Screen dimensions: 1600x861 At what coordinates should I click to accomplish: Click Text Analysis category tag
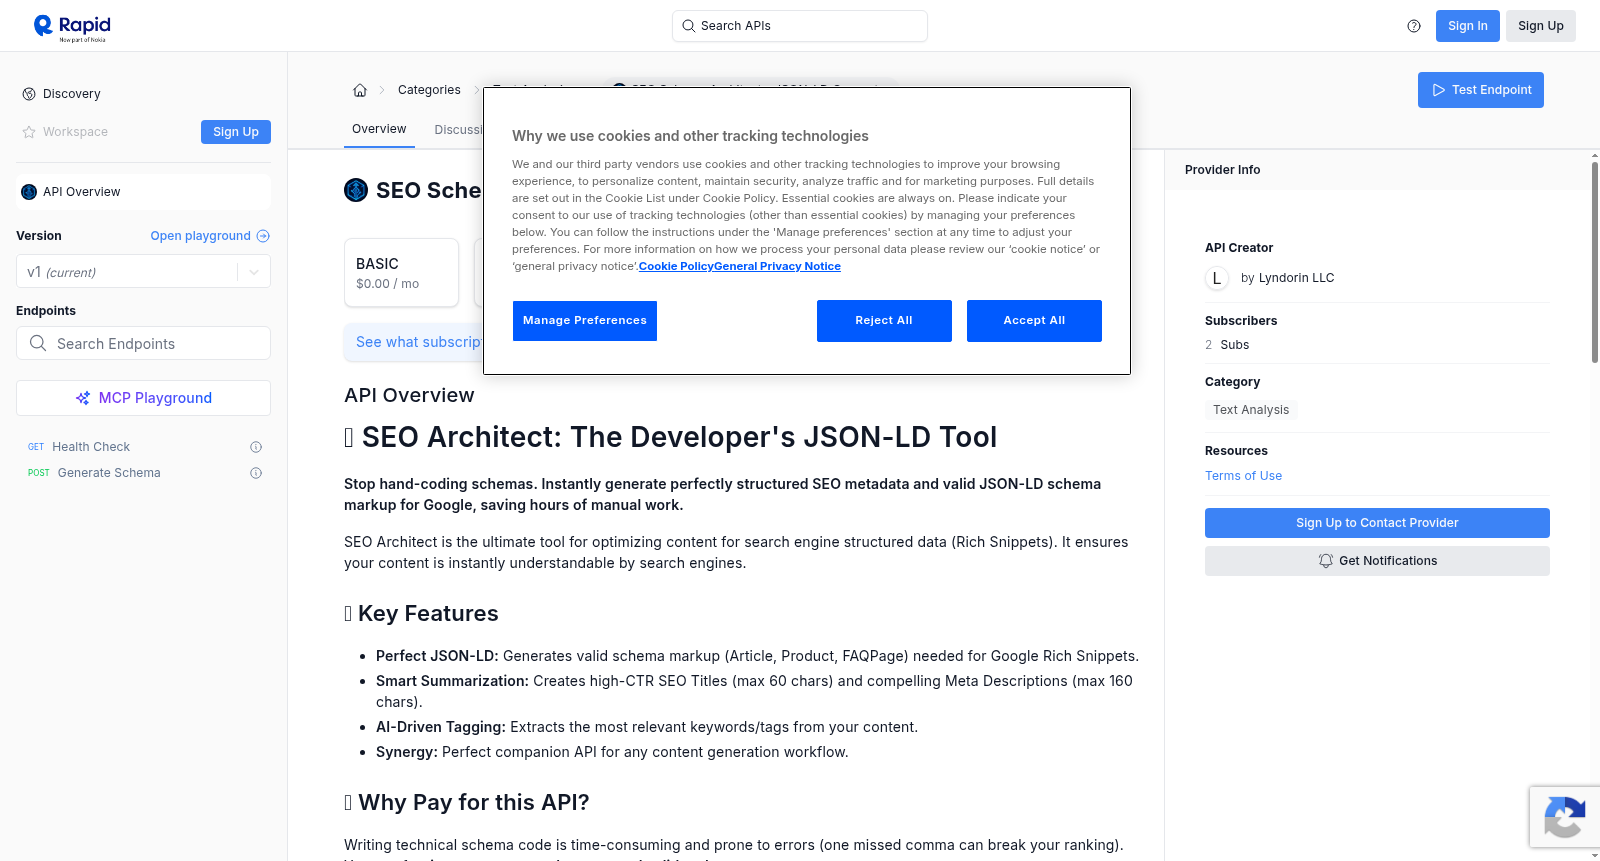coord(1251,410)
